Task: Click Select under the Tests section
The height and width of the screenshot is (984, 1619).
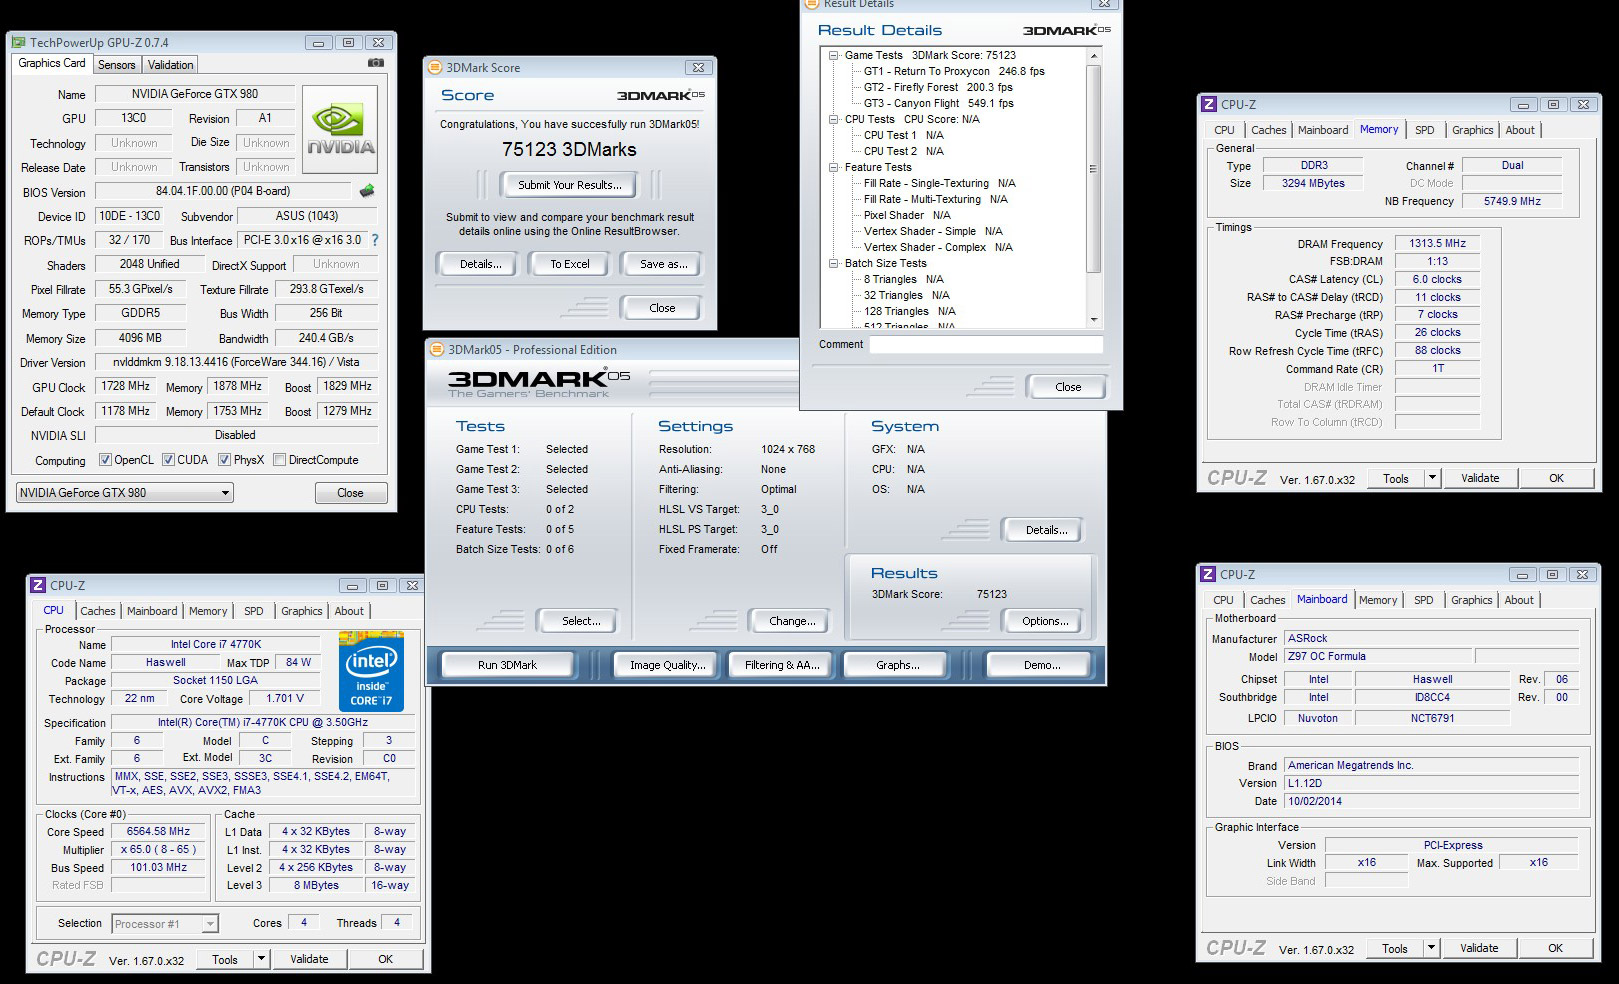Action: tap(581, 621)
